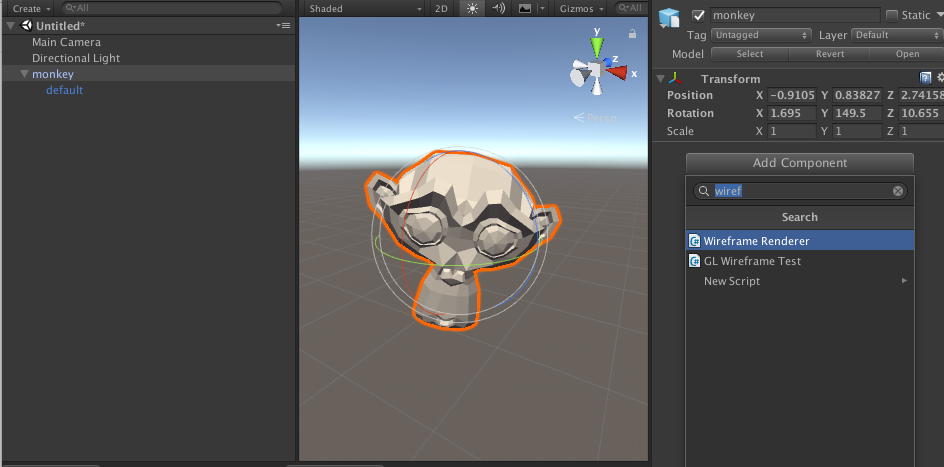The image size is (944, 467).
Task: Open Transform gear settings icon
Action: (x=940, y=78)
